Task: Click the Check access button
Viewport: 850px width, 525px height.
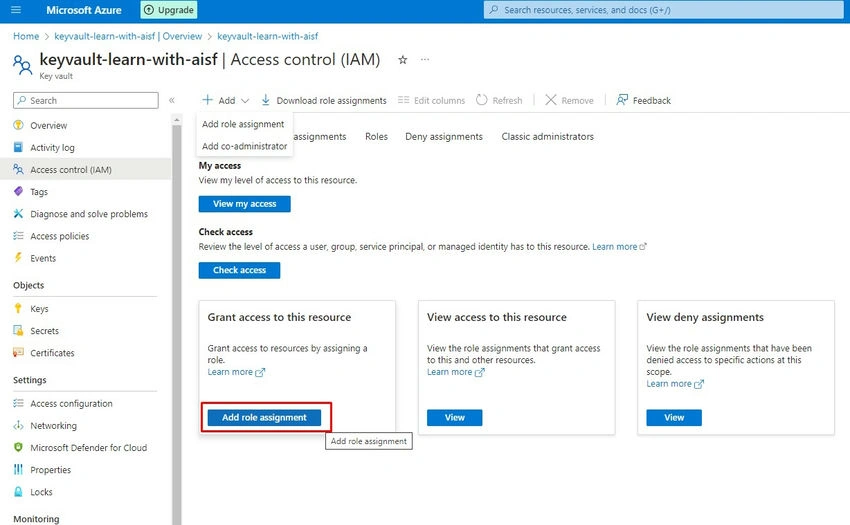Action: pyautogui.click(x=239, y=270)
